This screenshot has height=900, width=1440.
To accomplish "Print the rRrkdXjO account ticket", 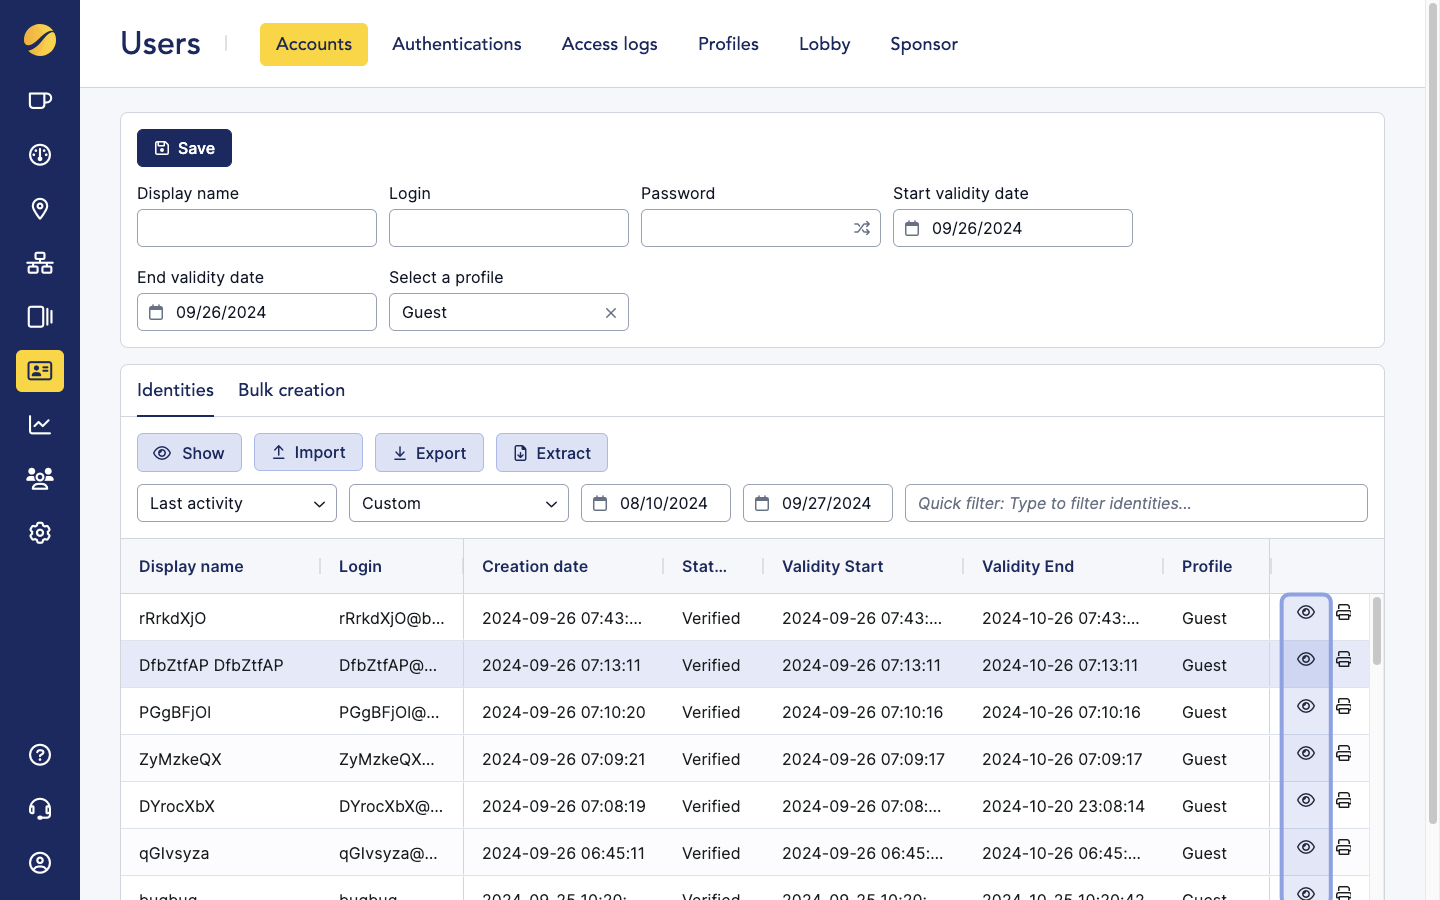I will click(x=1343, y=612).
